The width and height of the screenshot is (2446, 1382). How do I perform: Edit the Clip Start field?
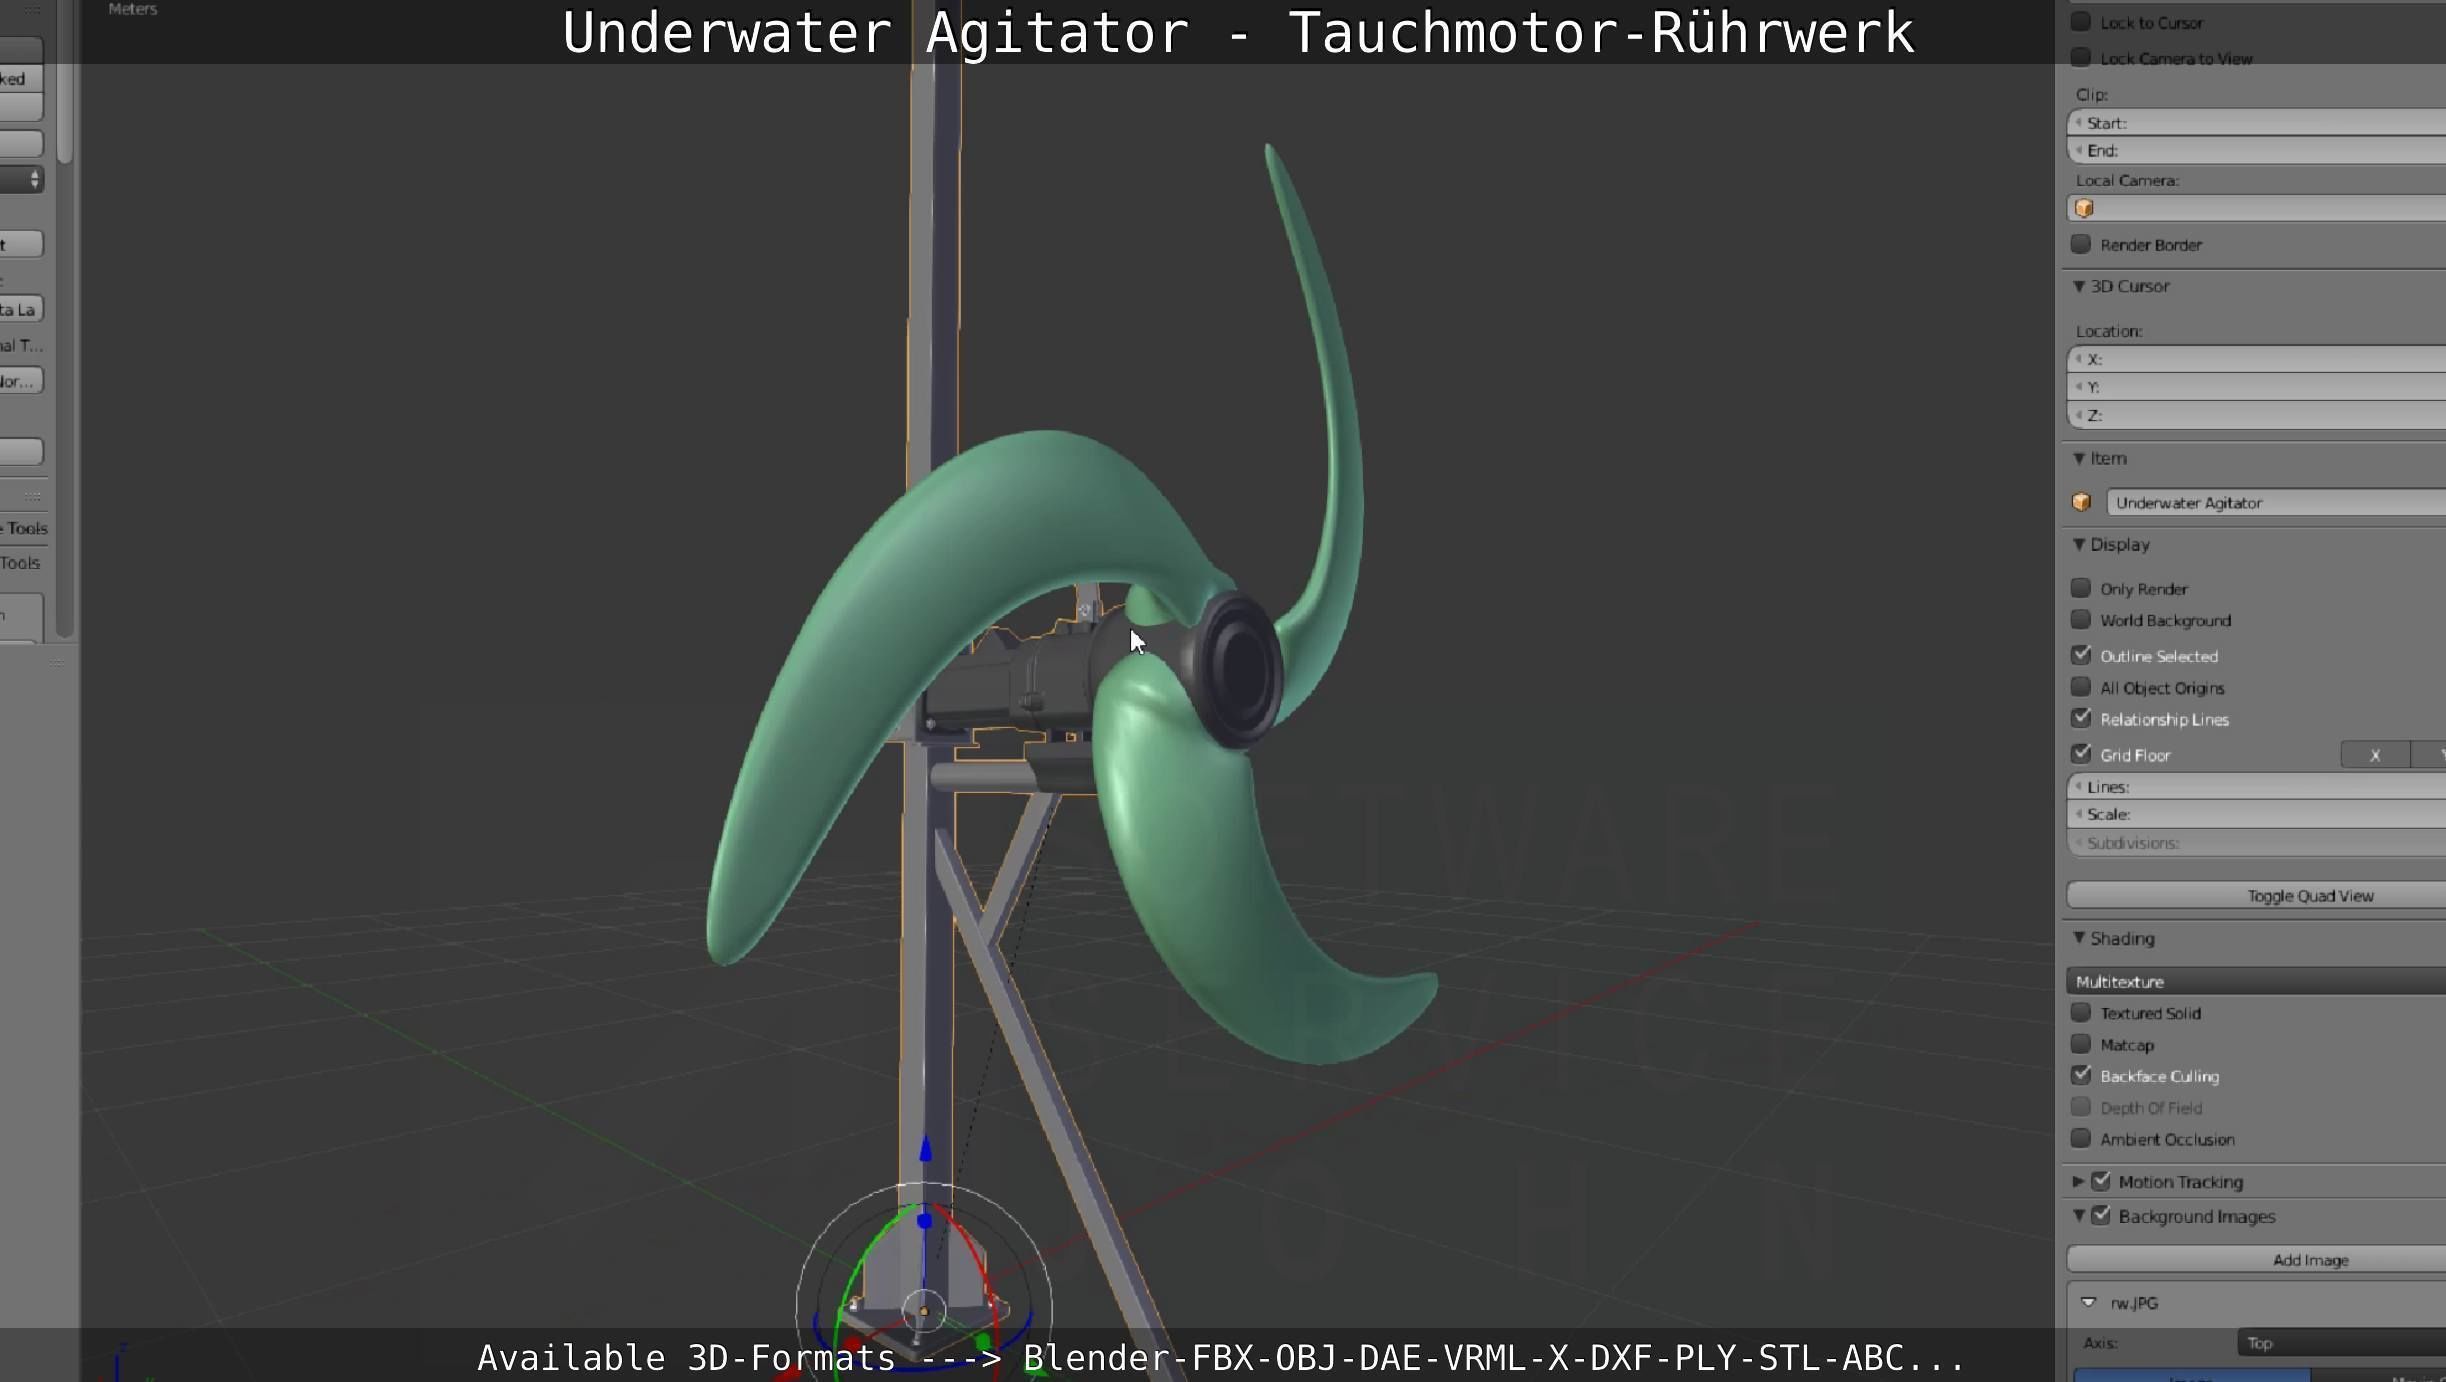click(2256, 123)
